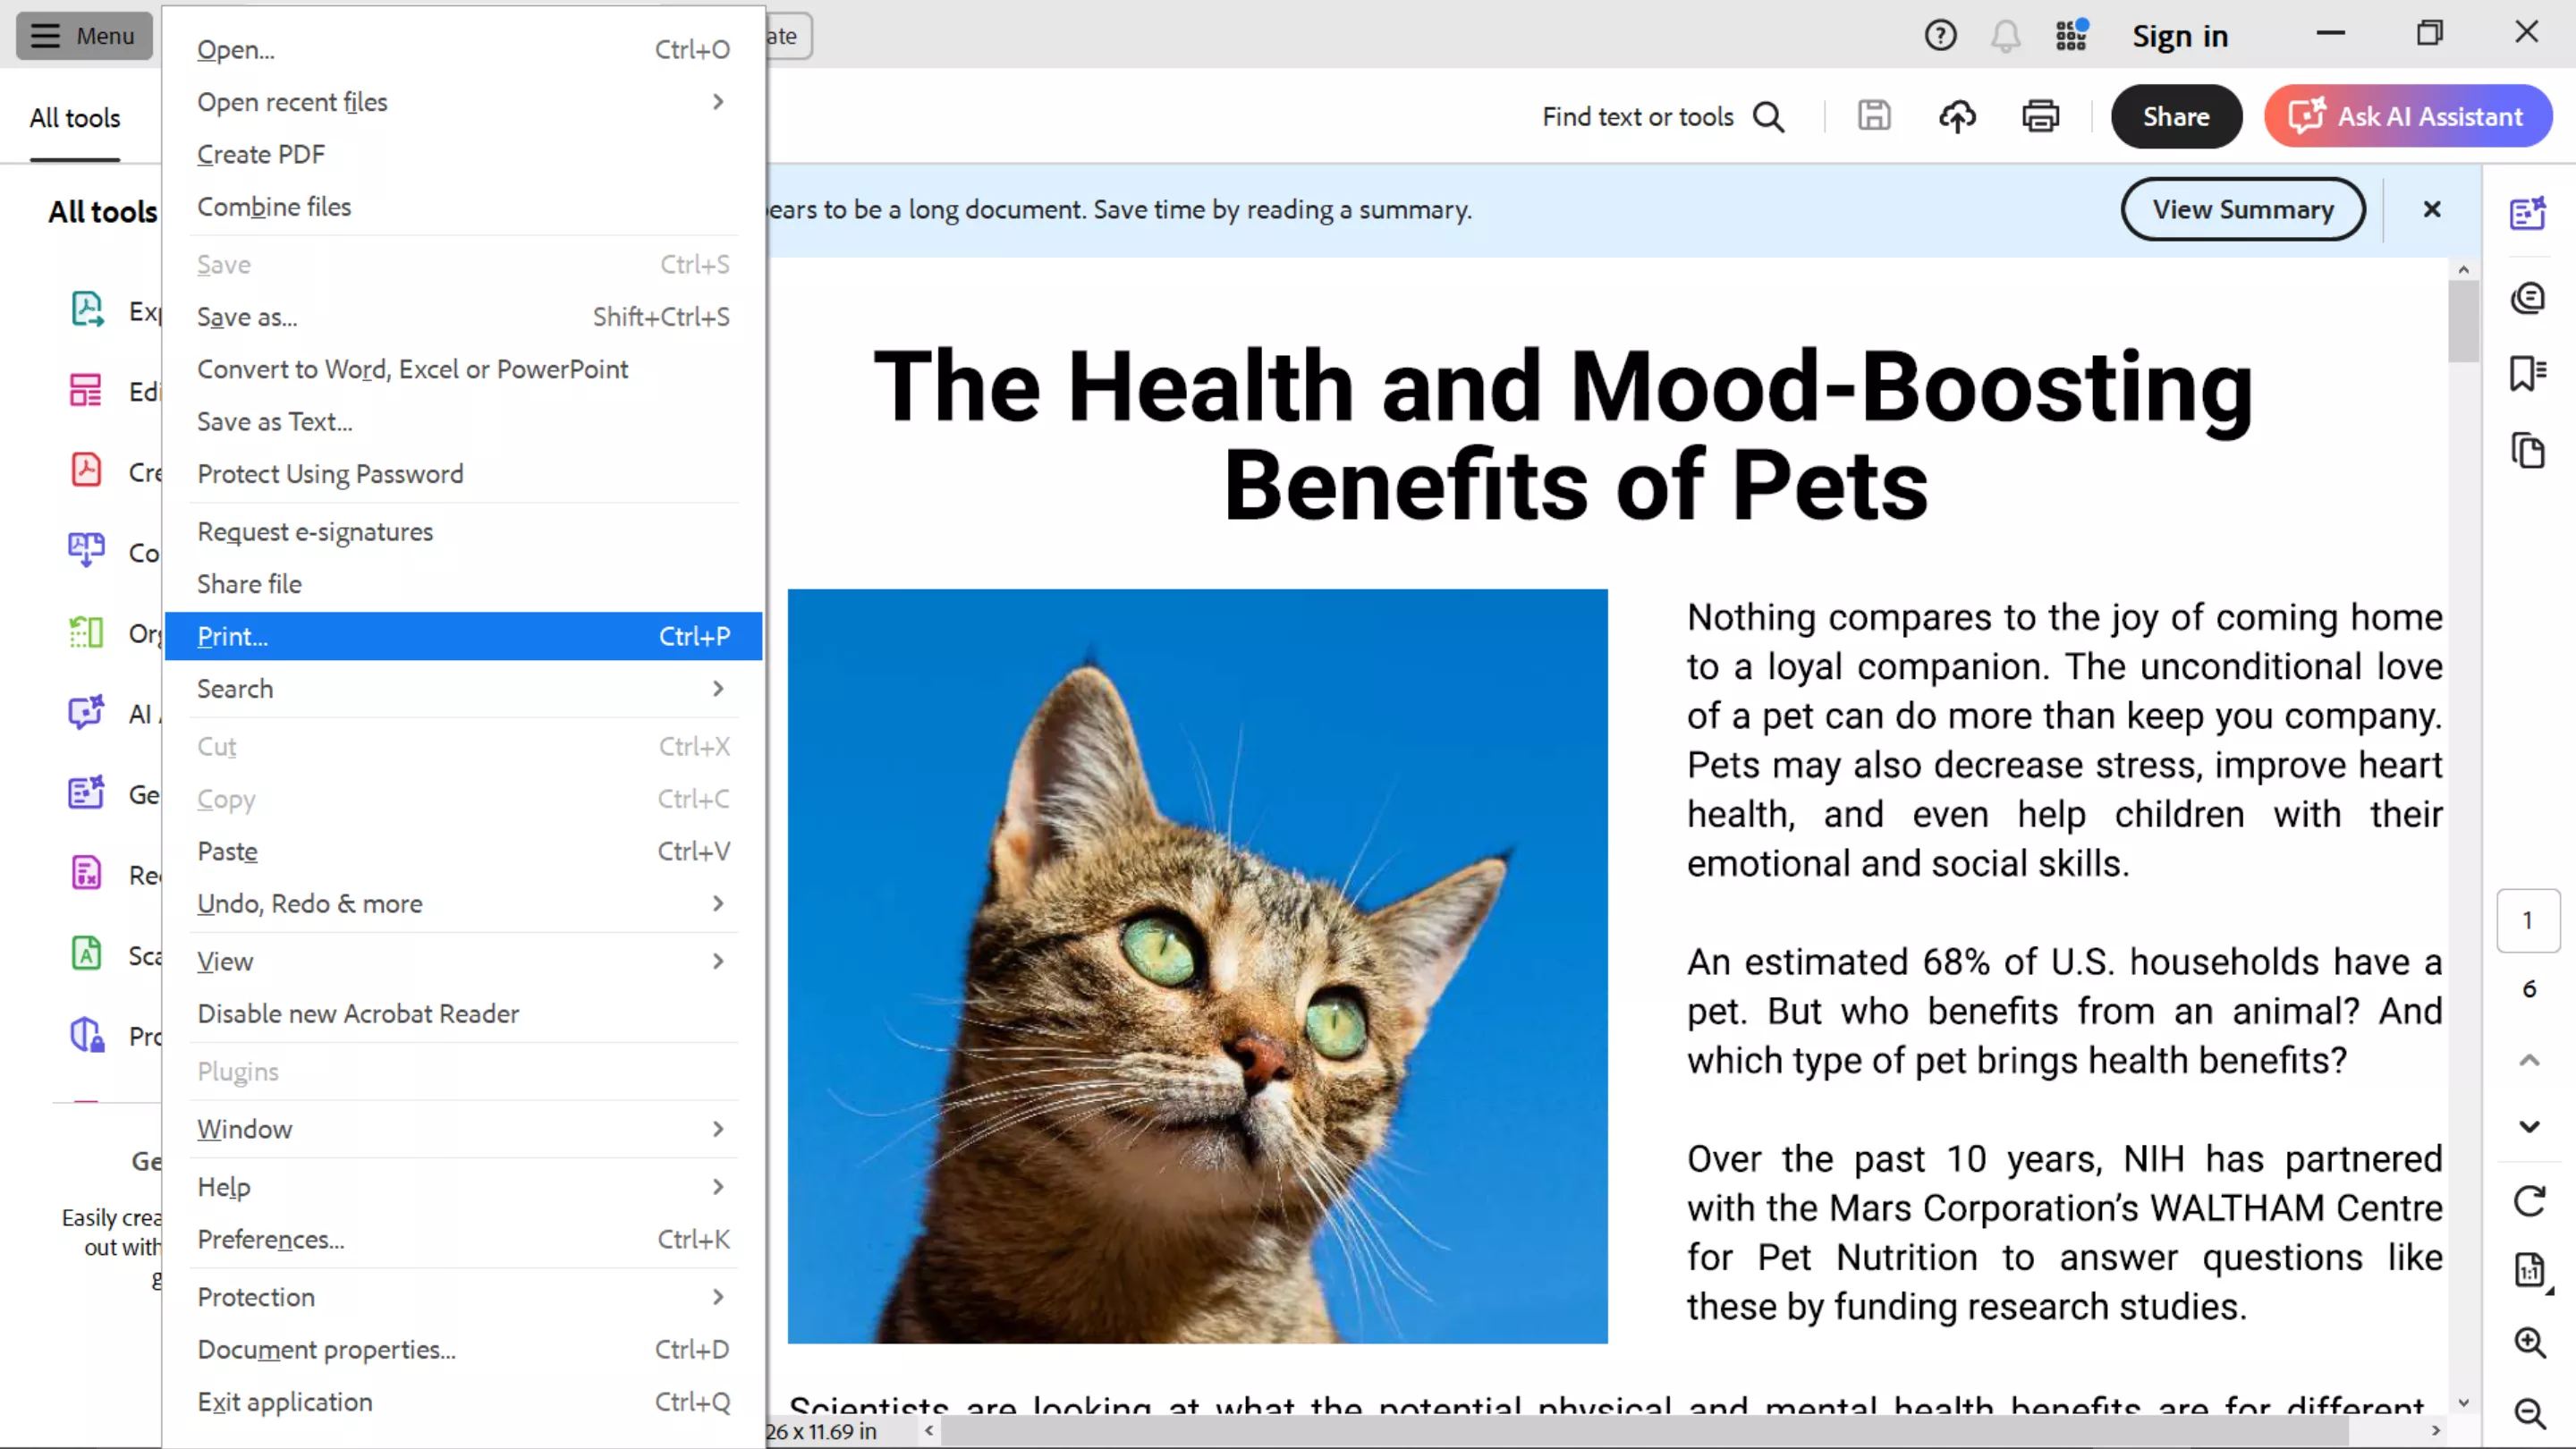The height and width of the screenshot is (1449, 2576).
Task: Open notifications bell icon
Action: tap(2005, 36)
